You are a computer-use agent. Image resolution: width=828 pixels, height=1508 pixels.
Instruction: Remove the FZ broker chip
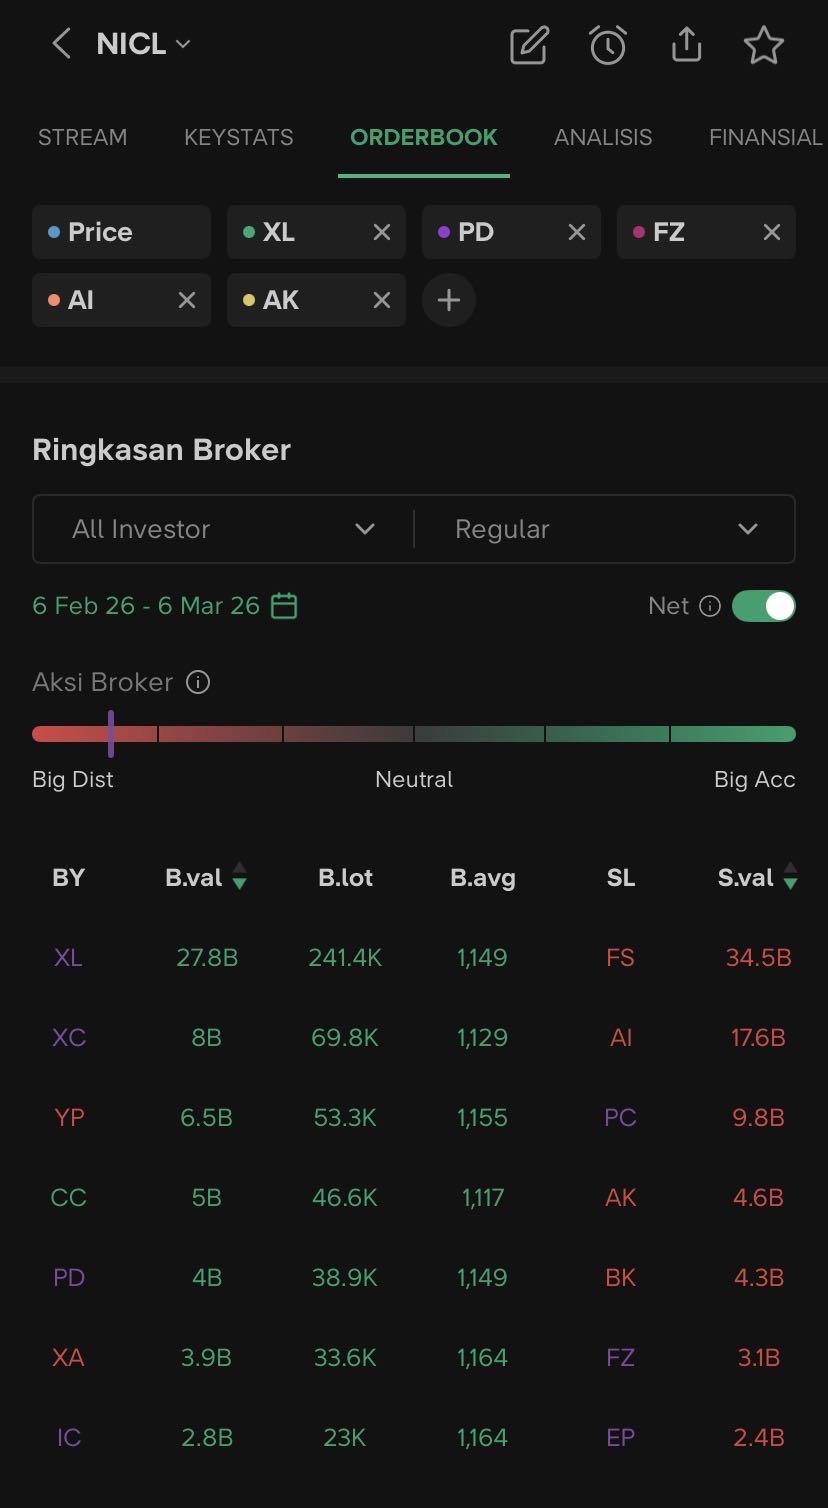(772, 232)
